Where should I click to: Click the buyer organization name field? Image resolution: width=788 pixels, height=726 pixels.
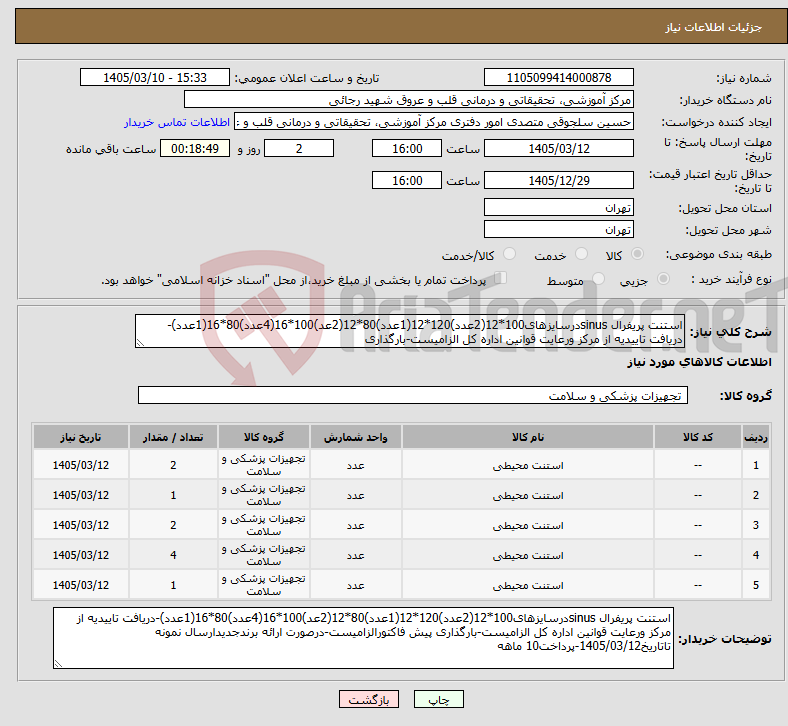coord(409,99)
